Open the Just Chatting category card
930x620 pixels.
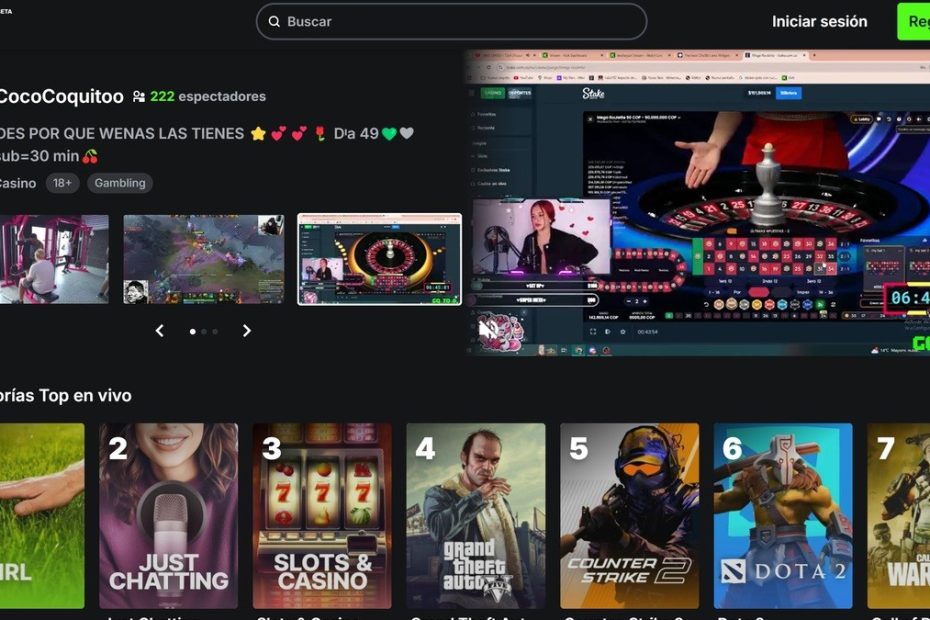[168, 516]
